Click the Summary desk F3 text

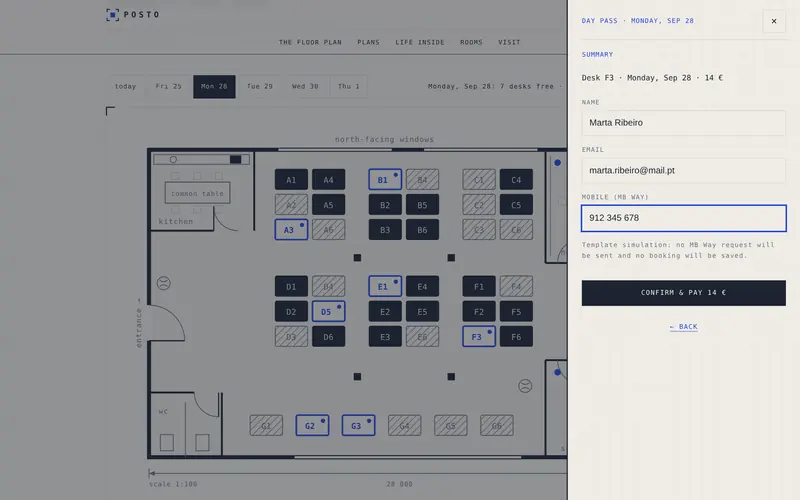[652, 78]
